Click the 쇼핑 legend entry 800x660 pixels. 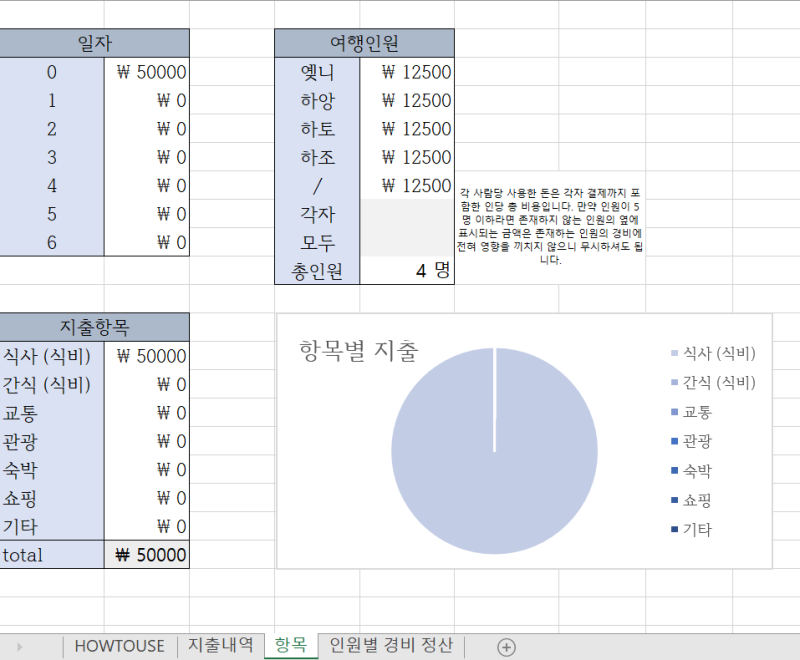tap(692, 500)
